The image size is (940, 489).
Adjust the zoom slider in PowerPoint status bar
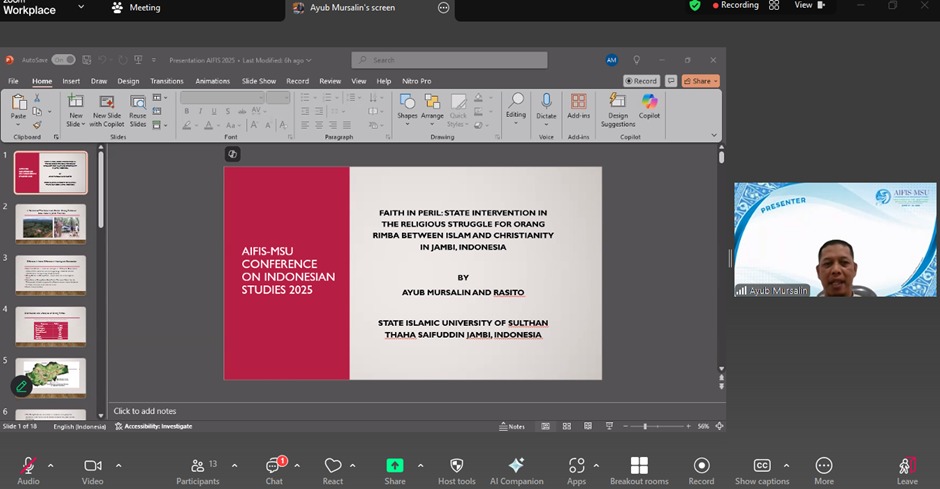click(645, 426)
